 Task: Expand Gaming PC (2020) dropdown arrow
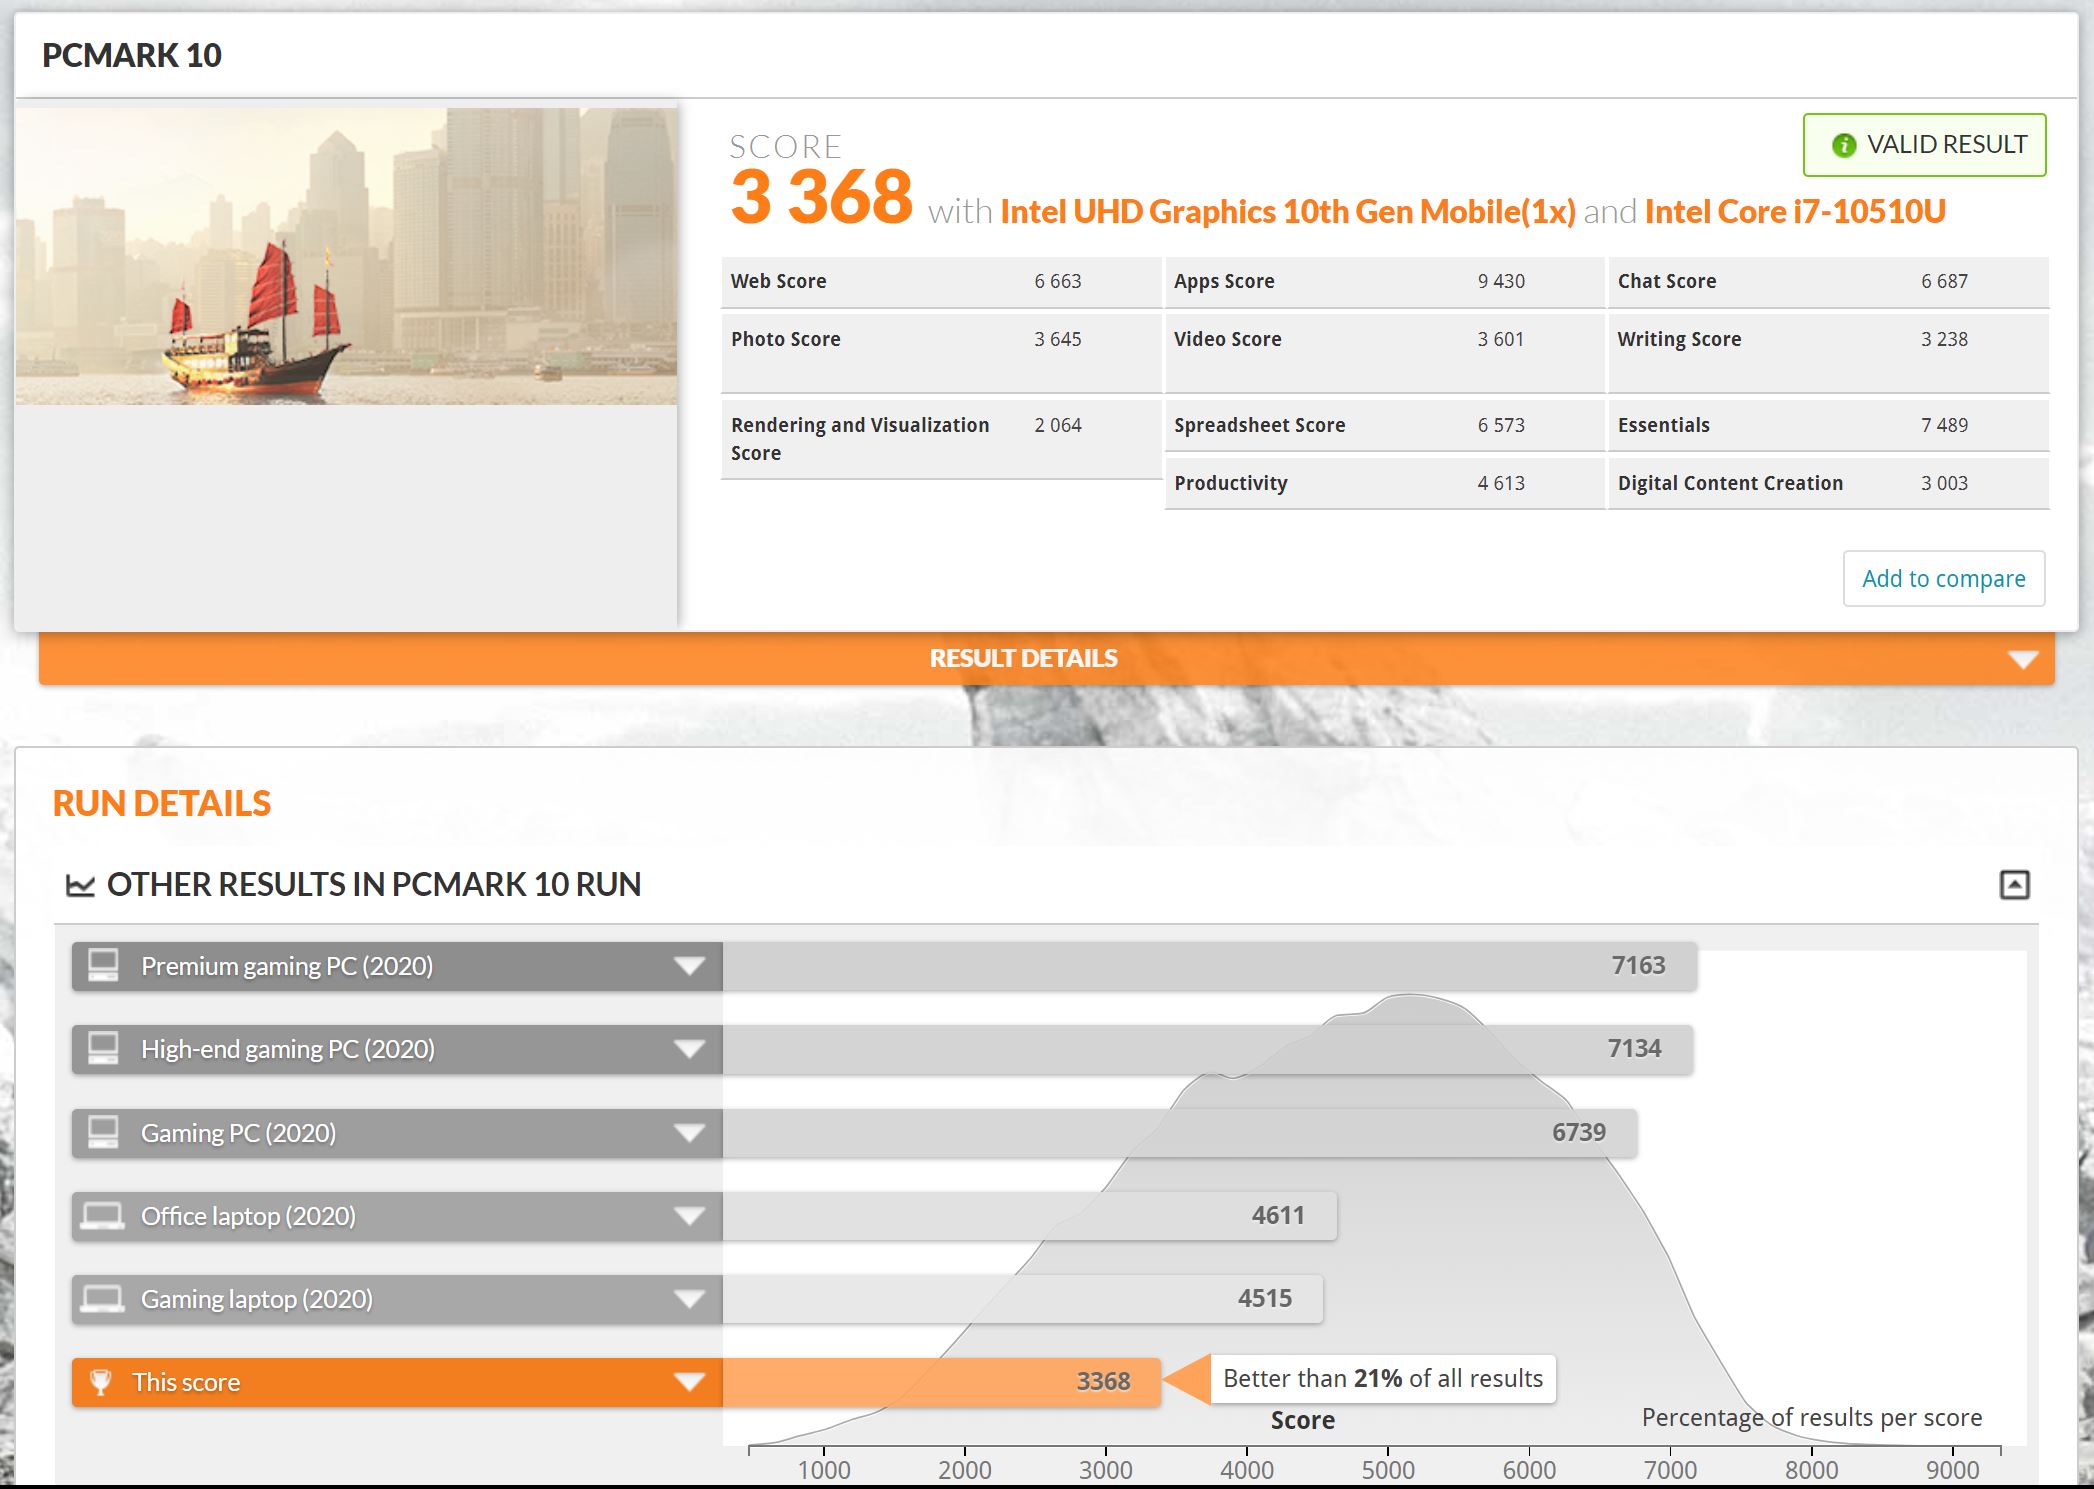pos(688,1133)
